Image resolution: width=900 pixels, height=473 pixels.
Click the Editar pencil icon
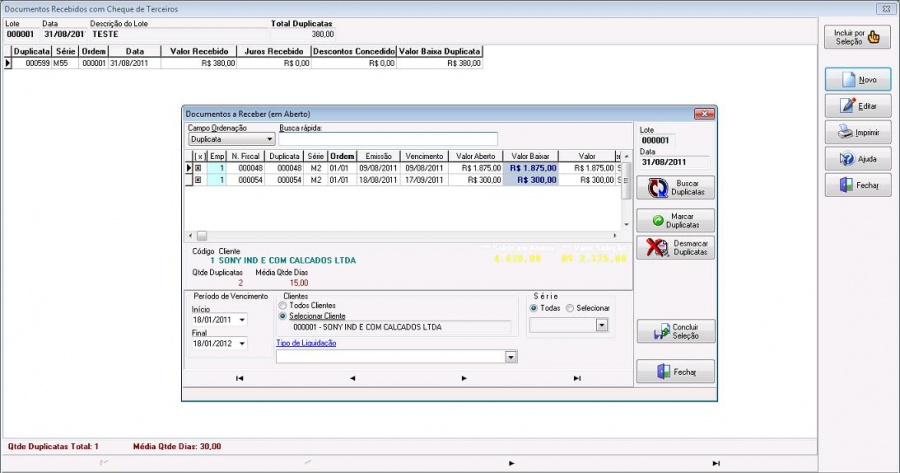(x=848, y=106)
